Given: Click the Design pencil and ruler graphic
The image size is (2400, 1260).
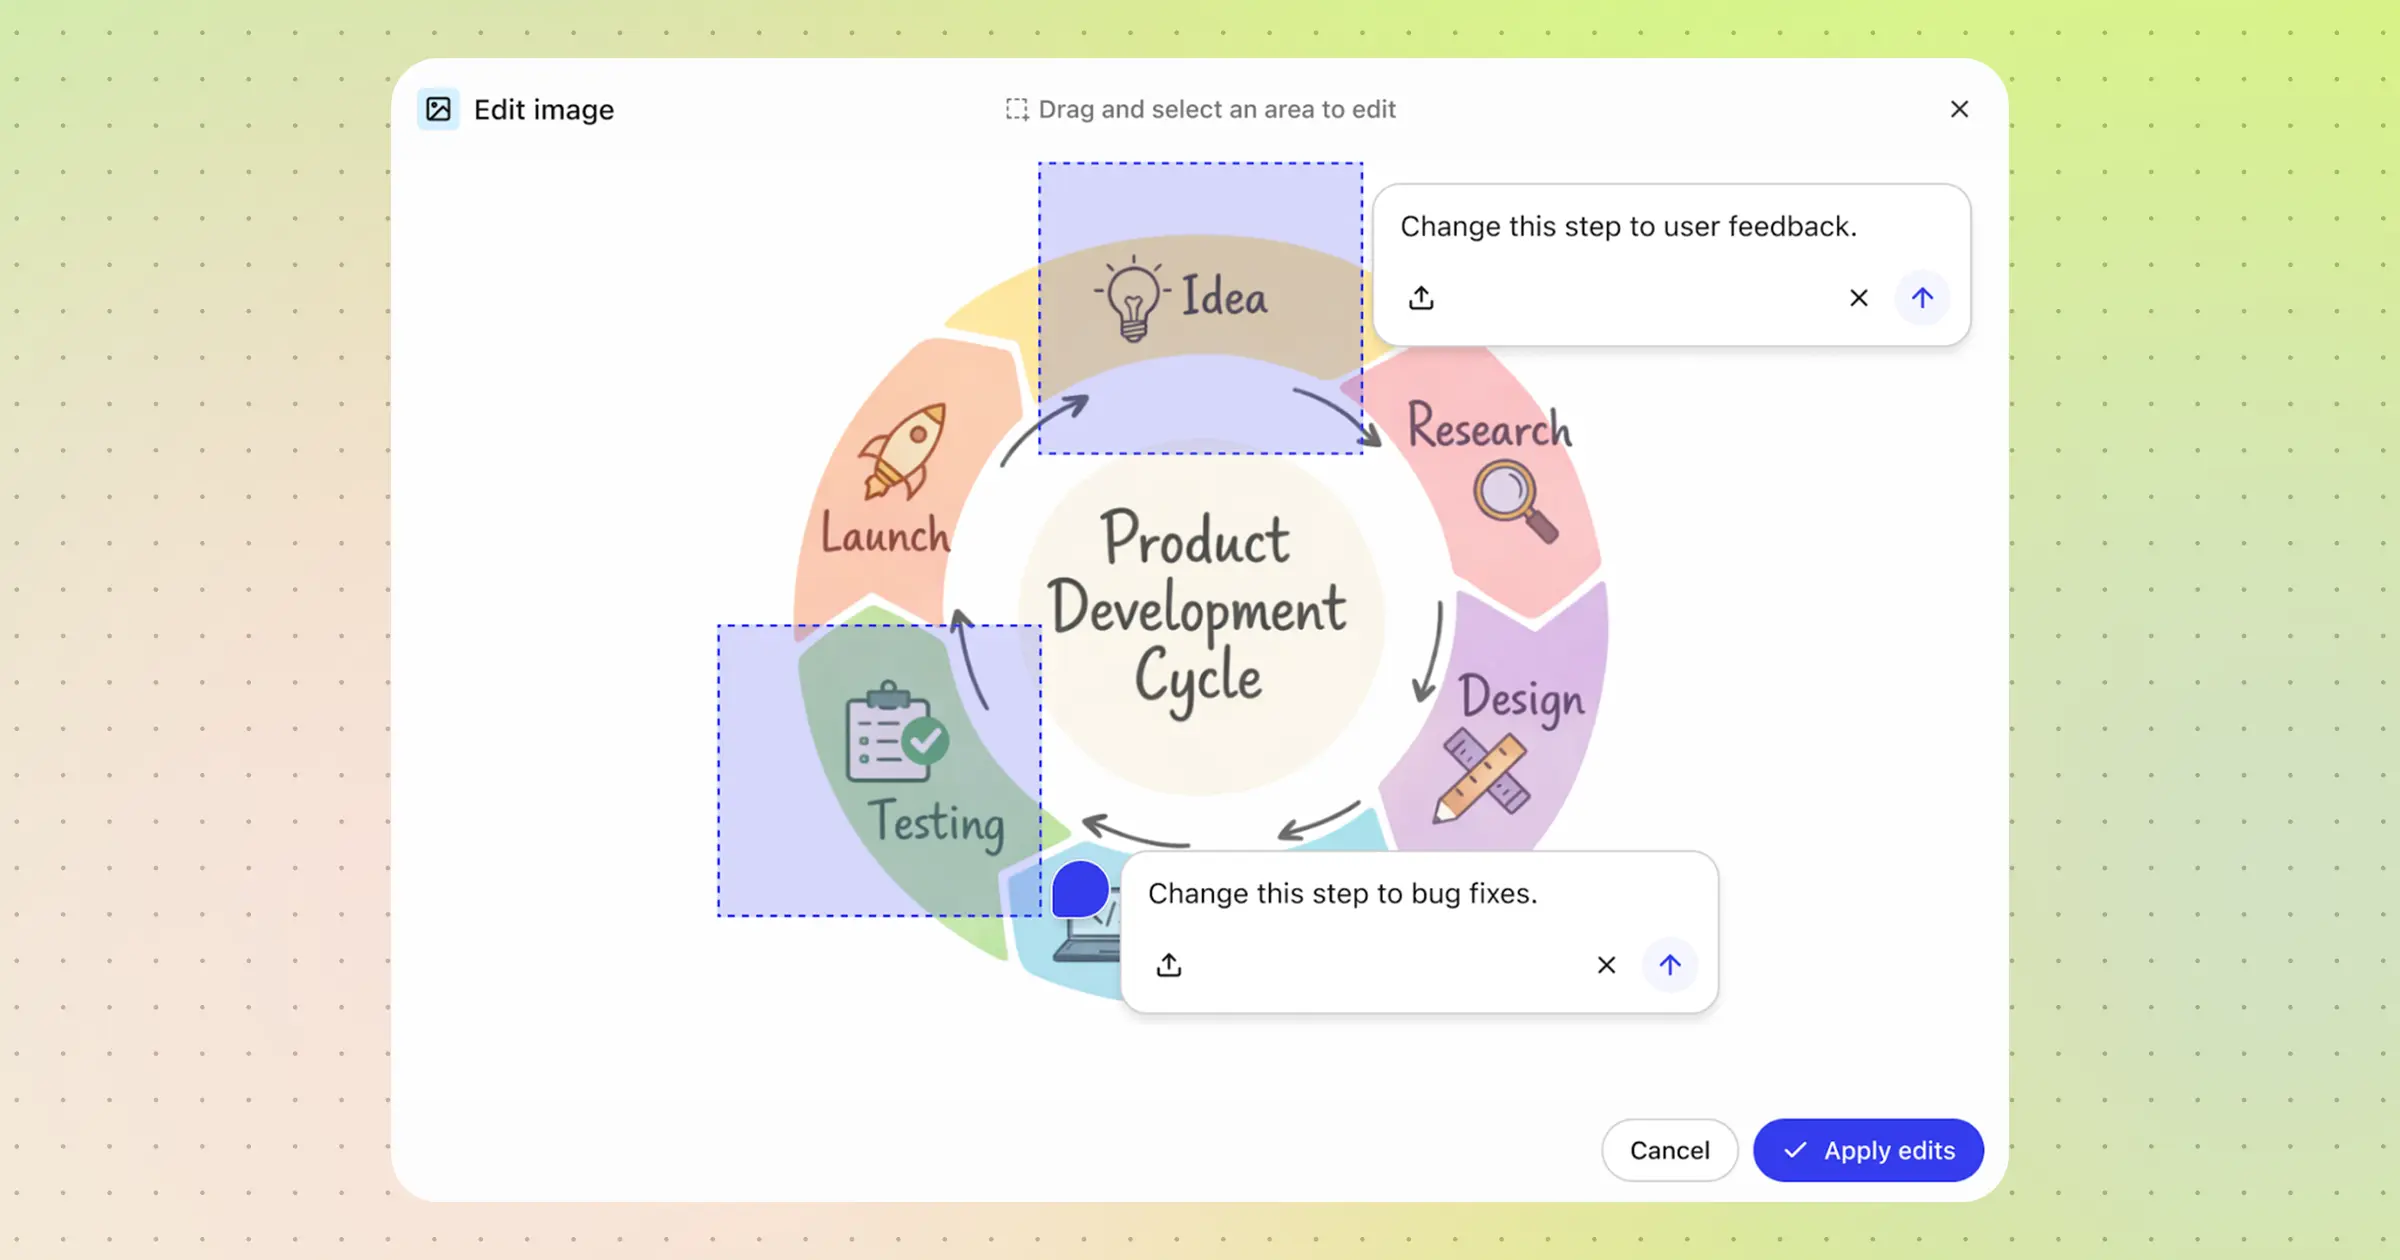Looking at the screenshot, I should pos(1483,776).
